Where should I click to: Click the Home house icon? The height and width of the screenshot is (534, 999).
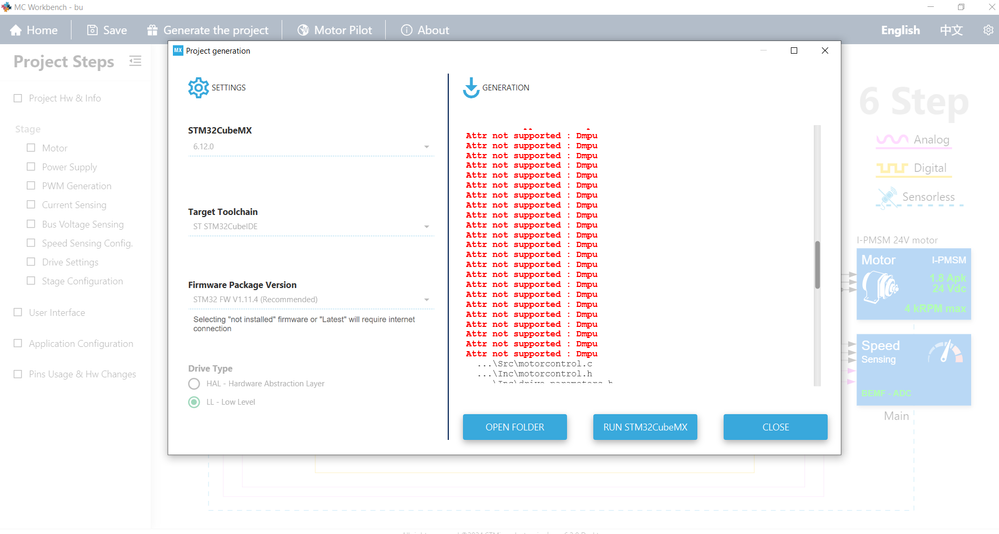click(16, 30)
